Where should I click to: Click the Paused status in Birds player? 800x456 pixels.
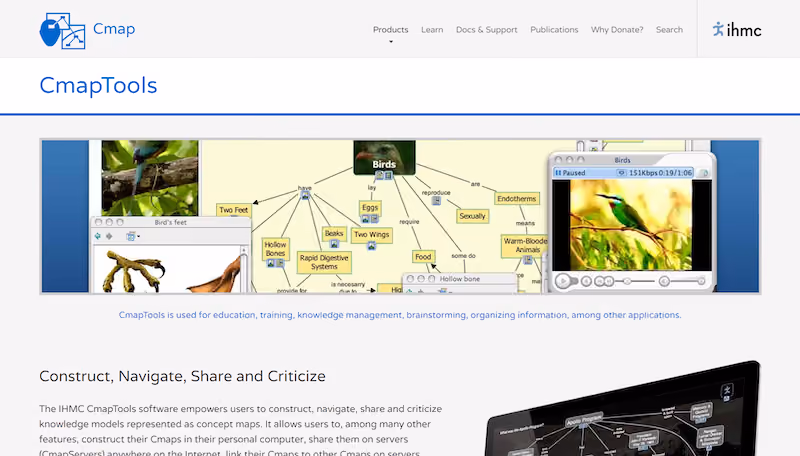(x=570, y=173)
